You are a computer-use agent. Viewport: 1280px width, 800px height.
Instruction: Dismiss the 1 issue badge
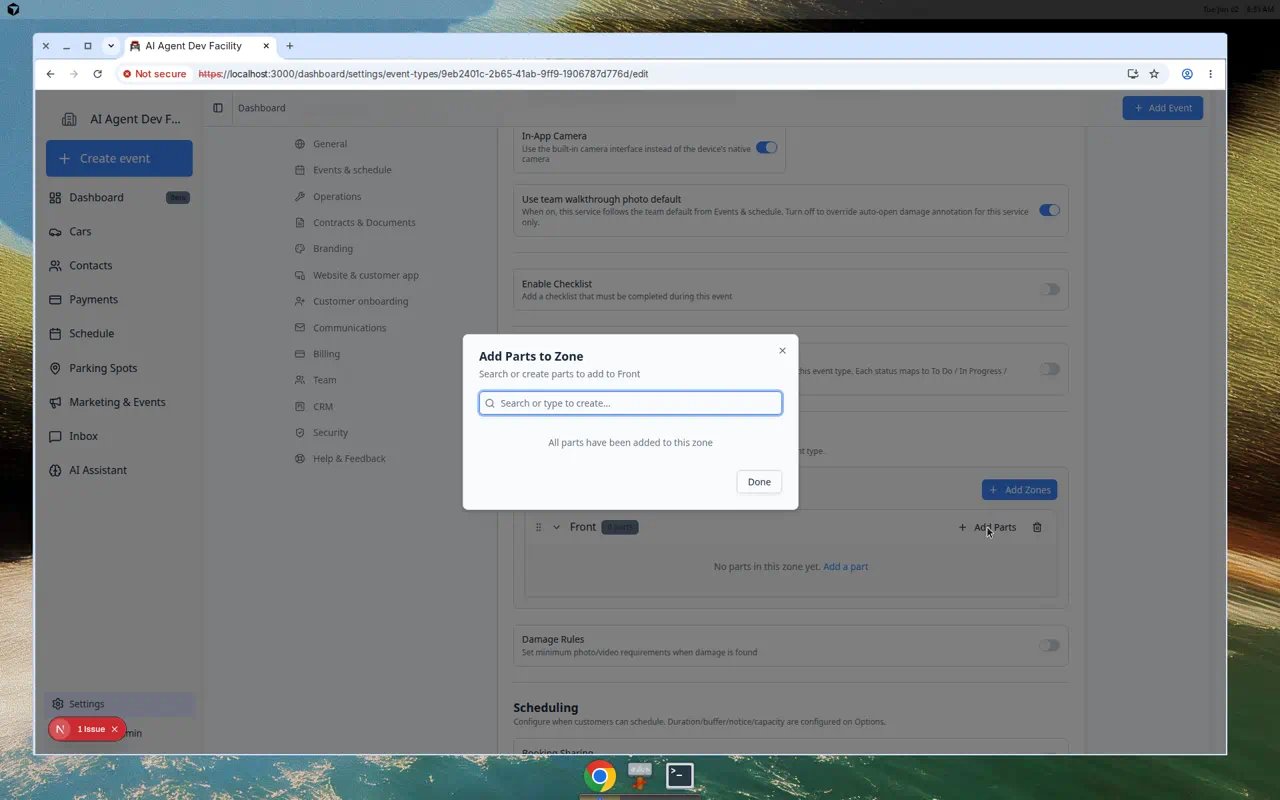(114, 729)
